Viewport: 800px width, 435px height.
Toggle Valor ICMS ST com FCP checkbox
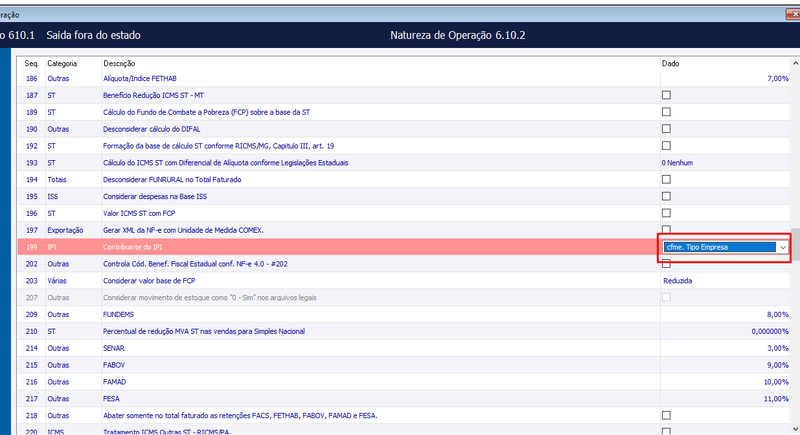666,213
